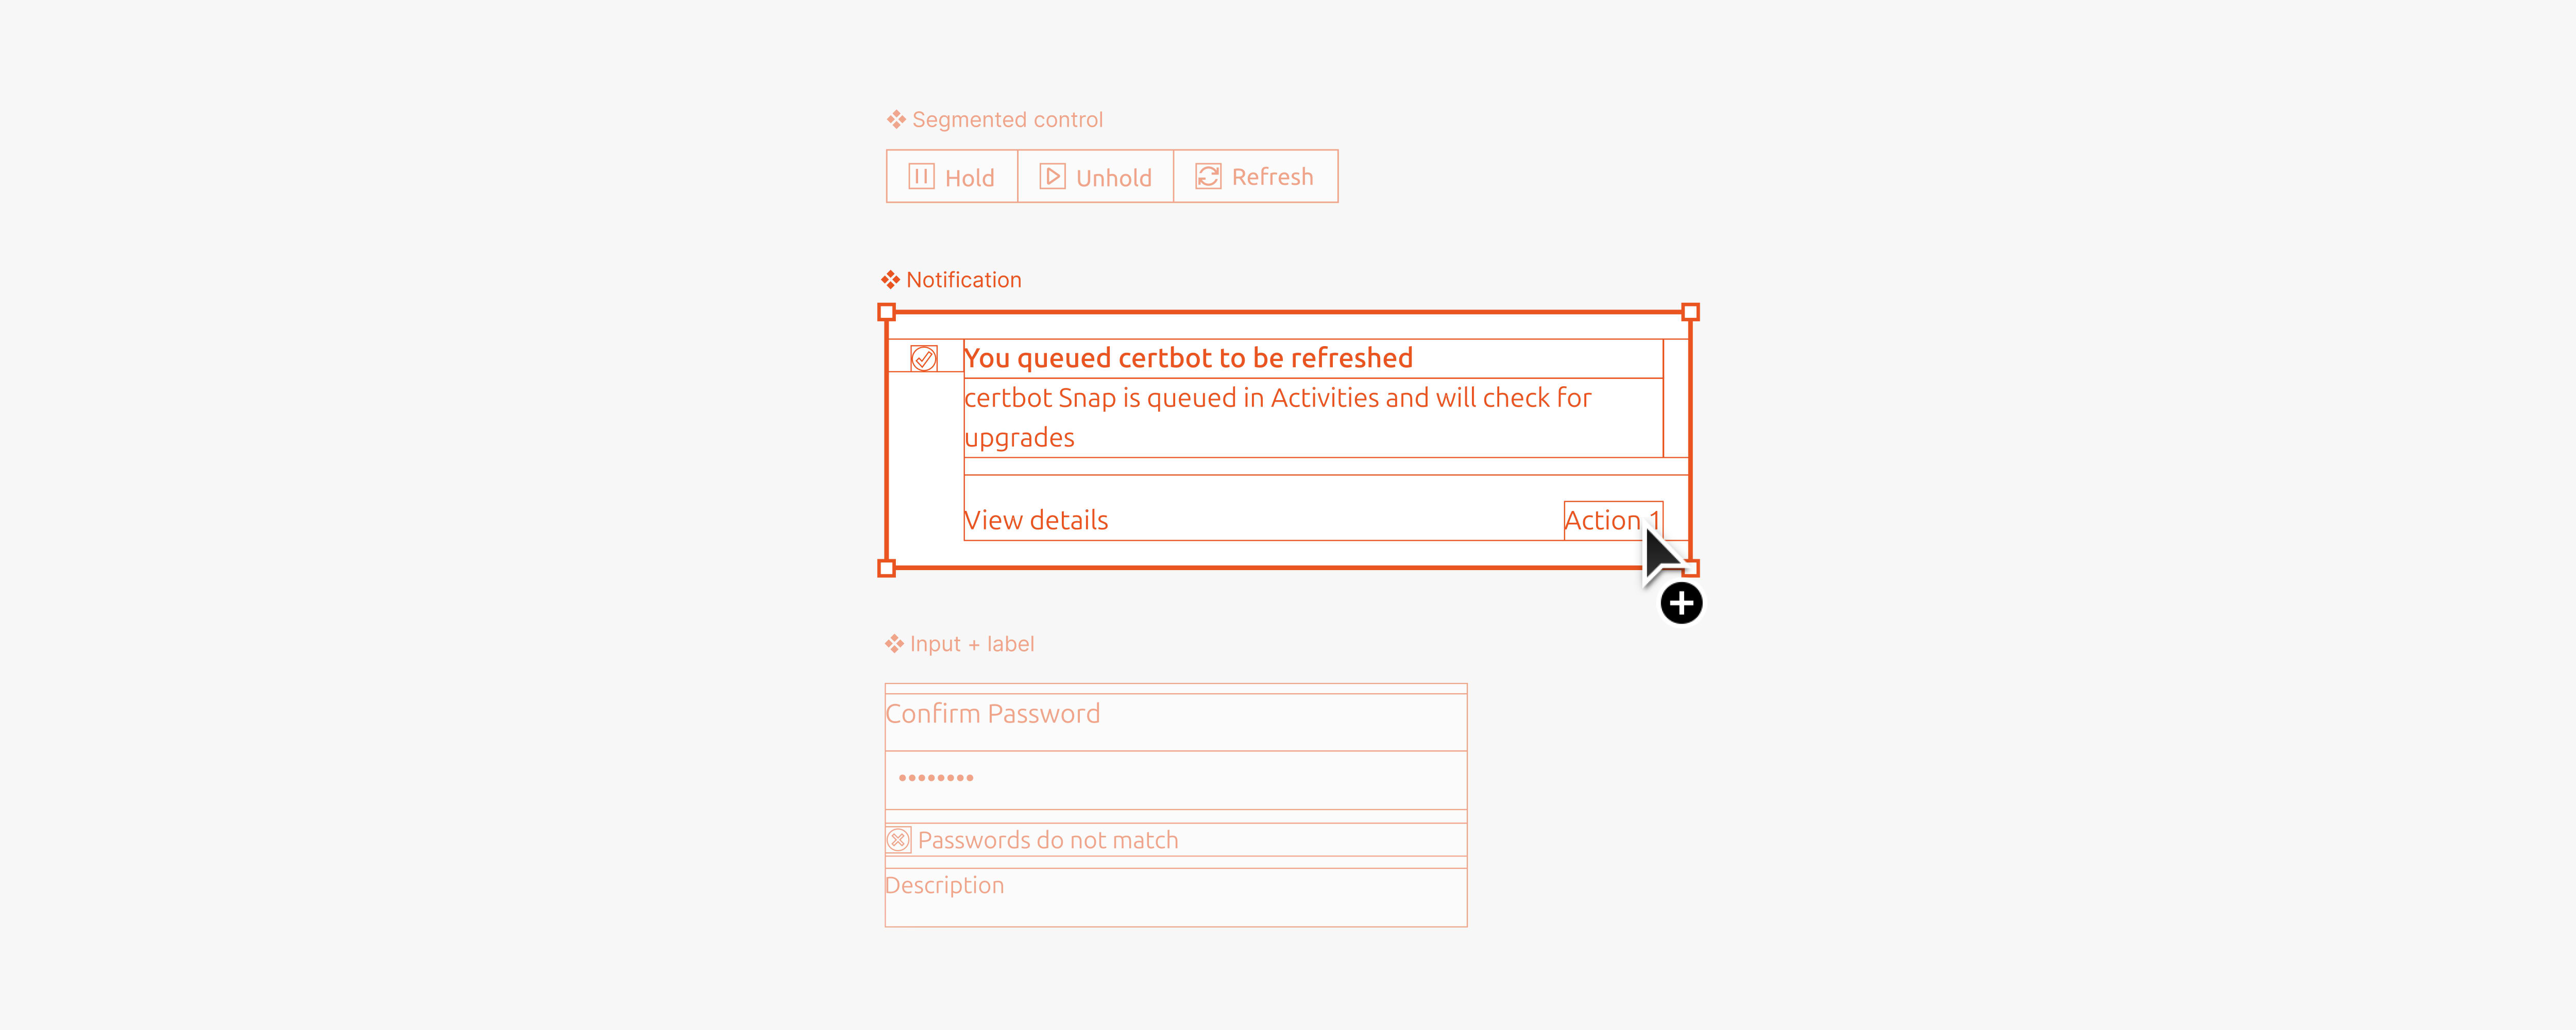Open View details in the notification
The height and width of the screenshot is (1030, 2576).
(x=1035, y=519)
